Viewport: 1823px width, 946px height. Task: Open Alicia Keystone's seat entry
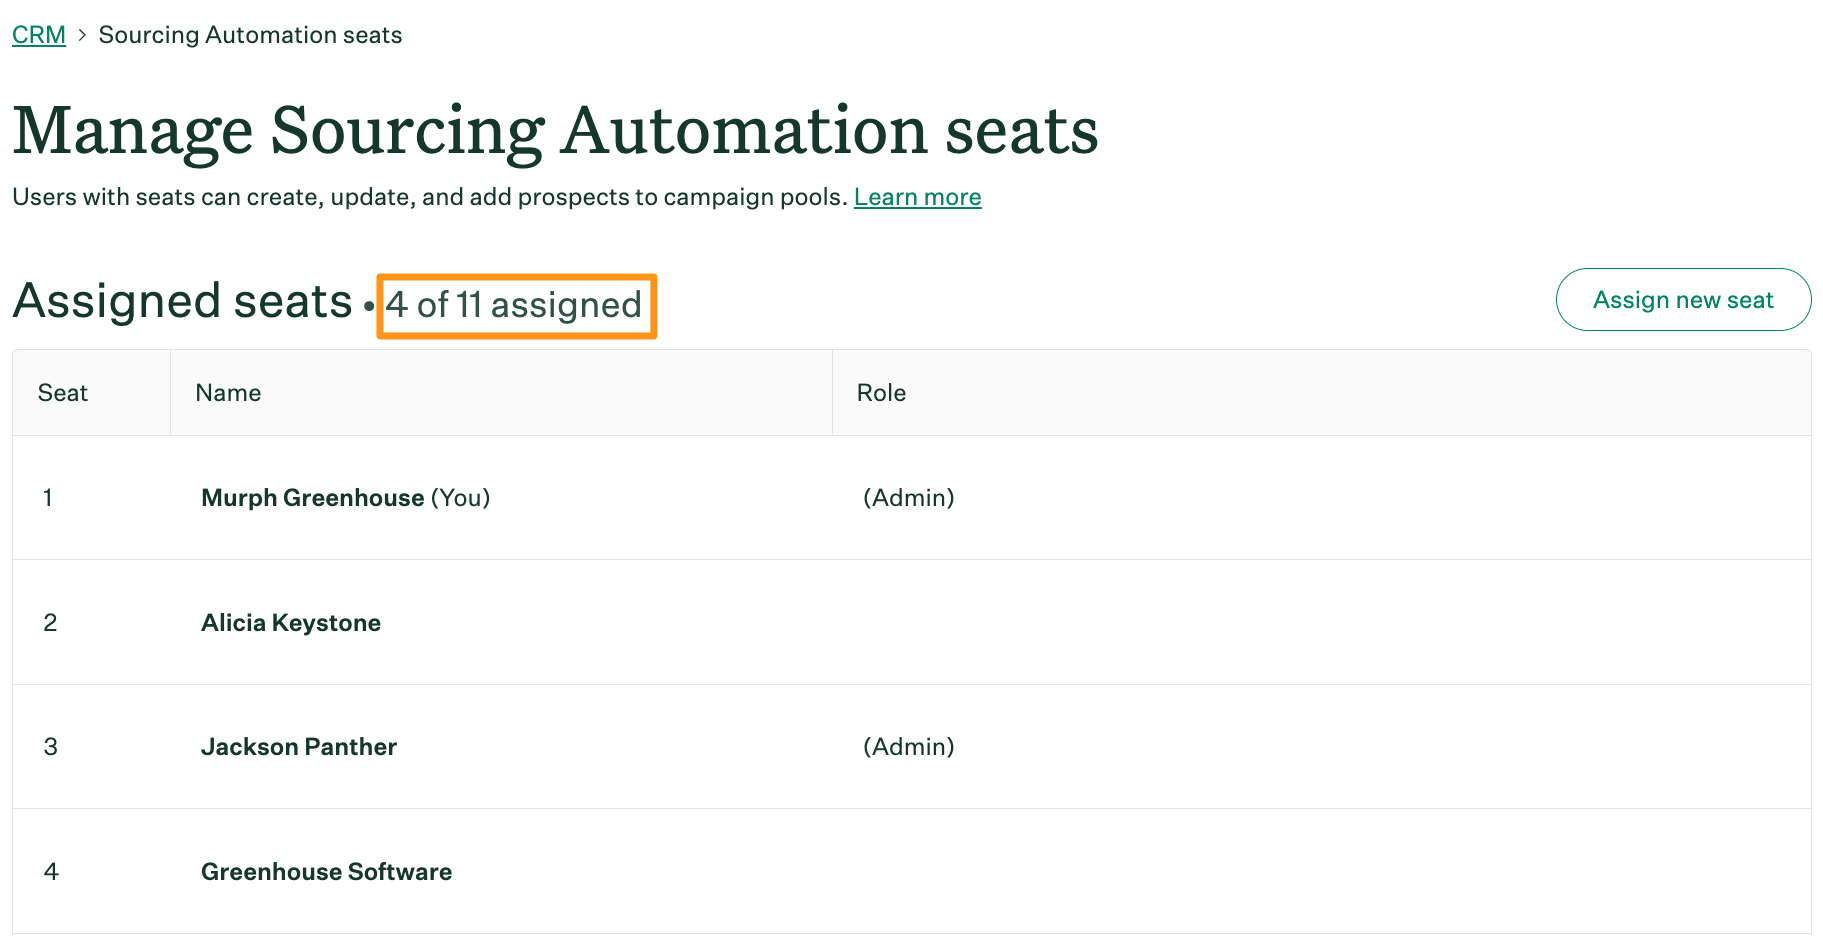coord(291,622)
